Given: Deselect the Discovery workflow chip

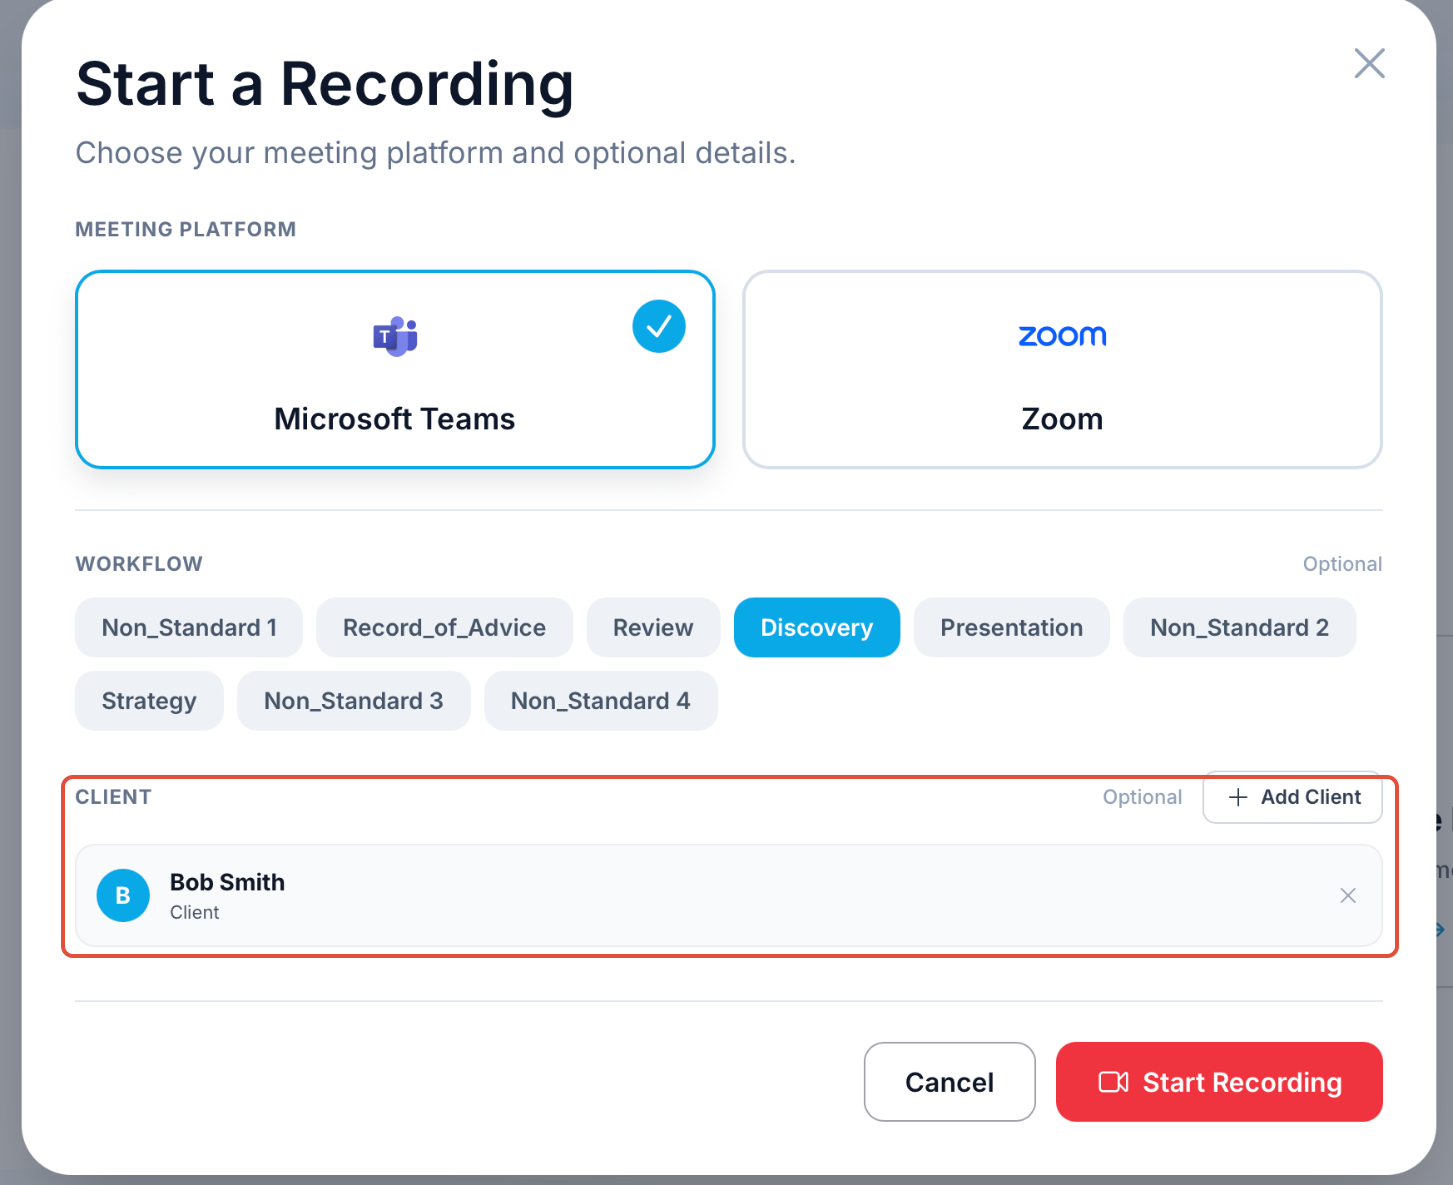Looking at the screenshot, I should click(816, 627).
